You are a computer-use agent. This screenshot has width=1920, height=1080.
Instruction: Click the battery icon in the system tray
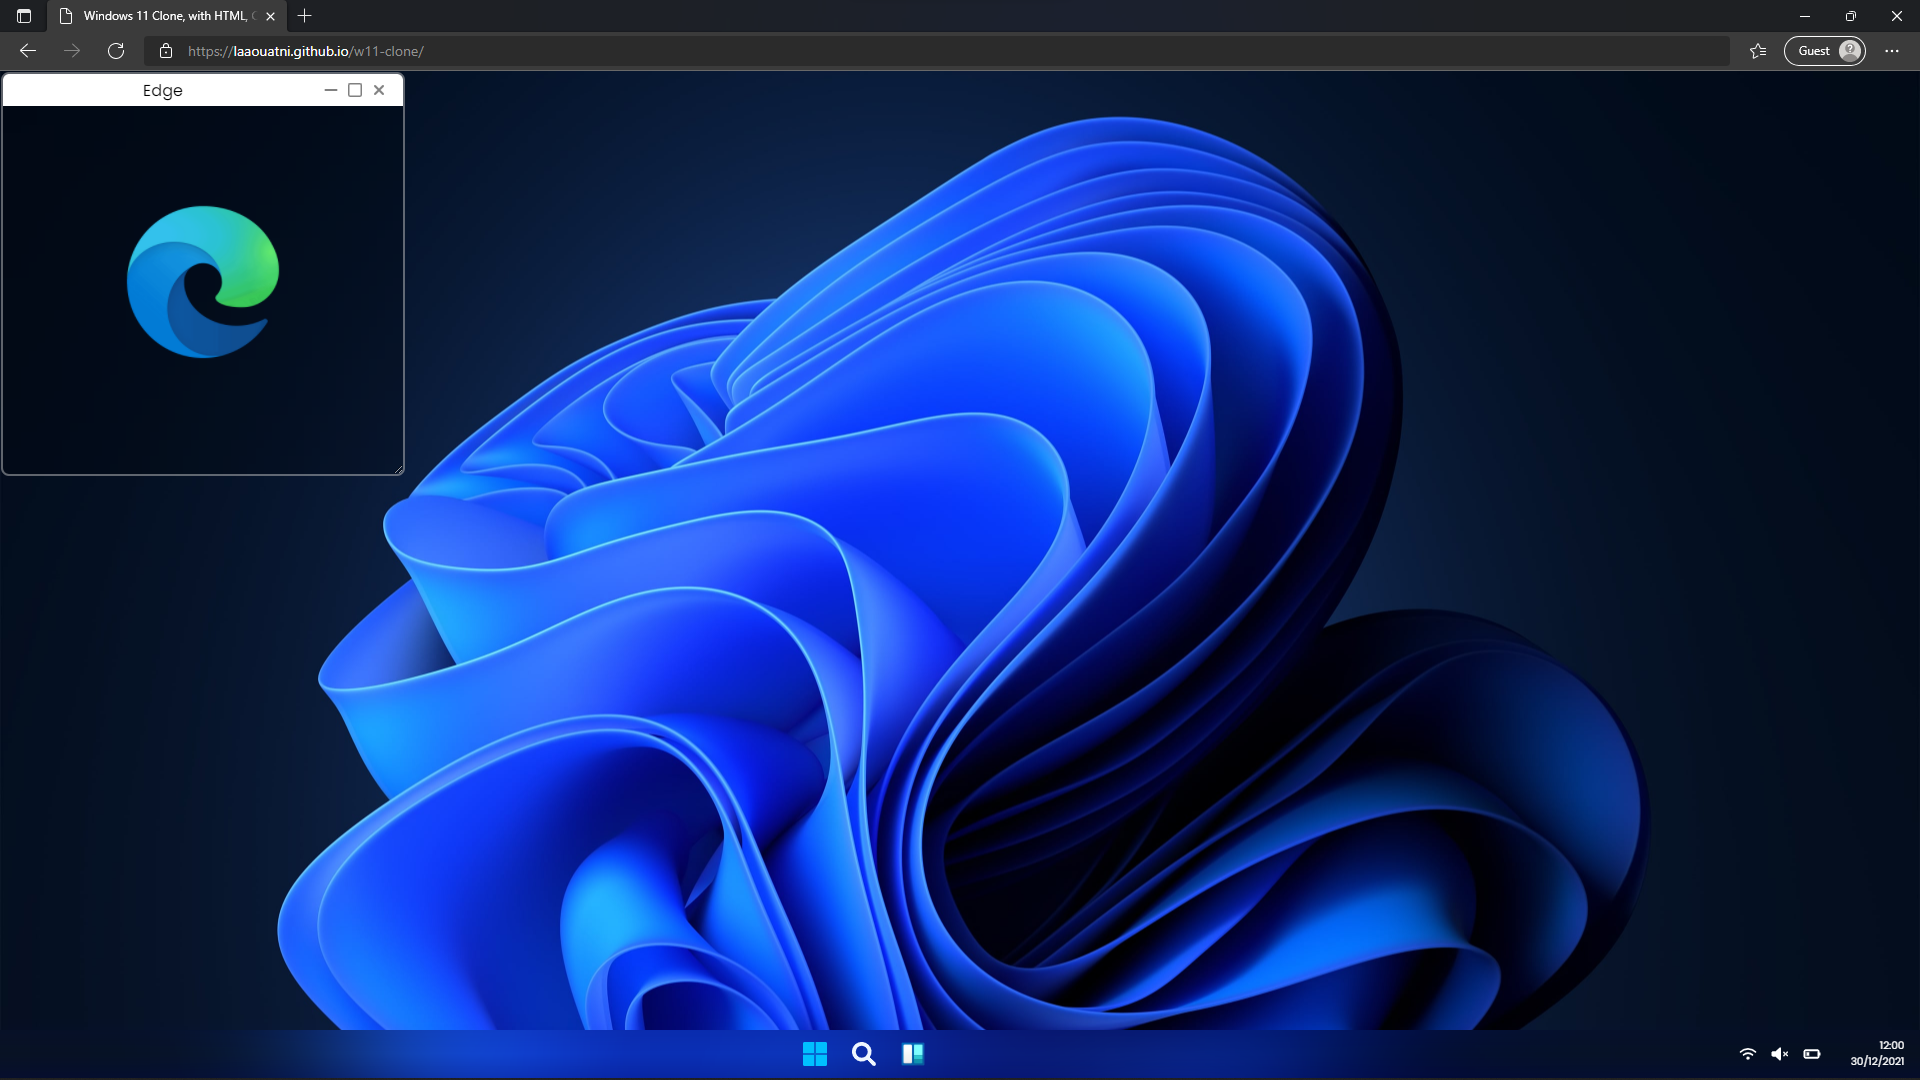1812,1053
